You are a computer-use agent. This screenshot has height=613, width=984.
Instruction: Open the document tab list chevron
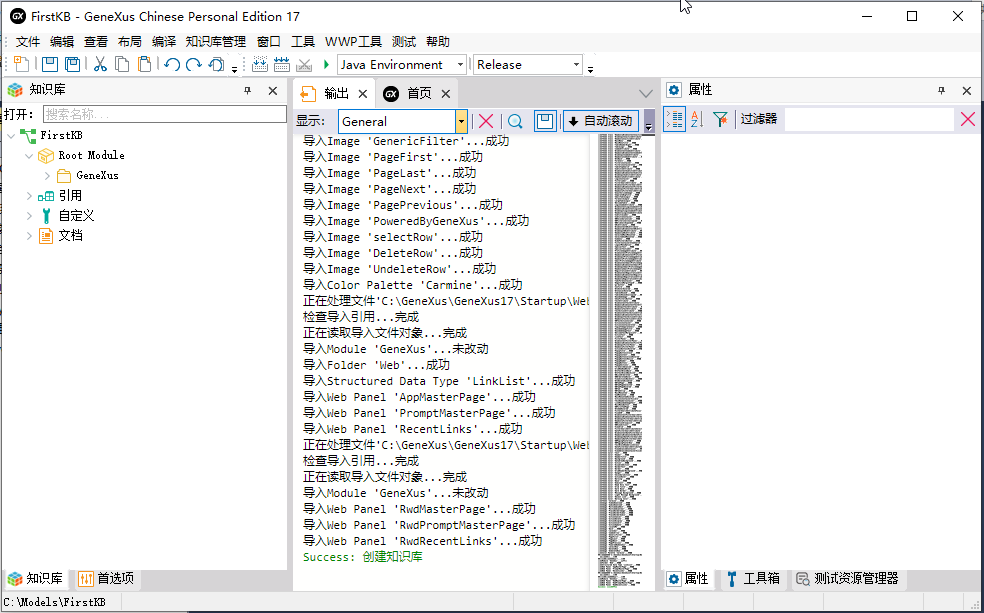(646, 94)
